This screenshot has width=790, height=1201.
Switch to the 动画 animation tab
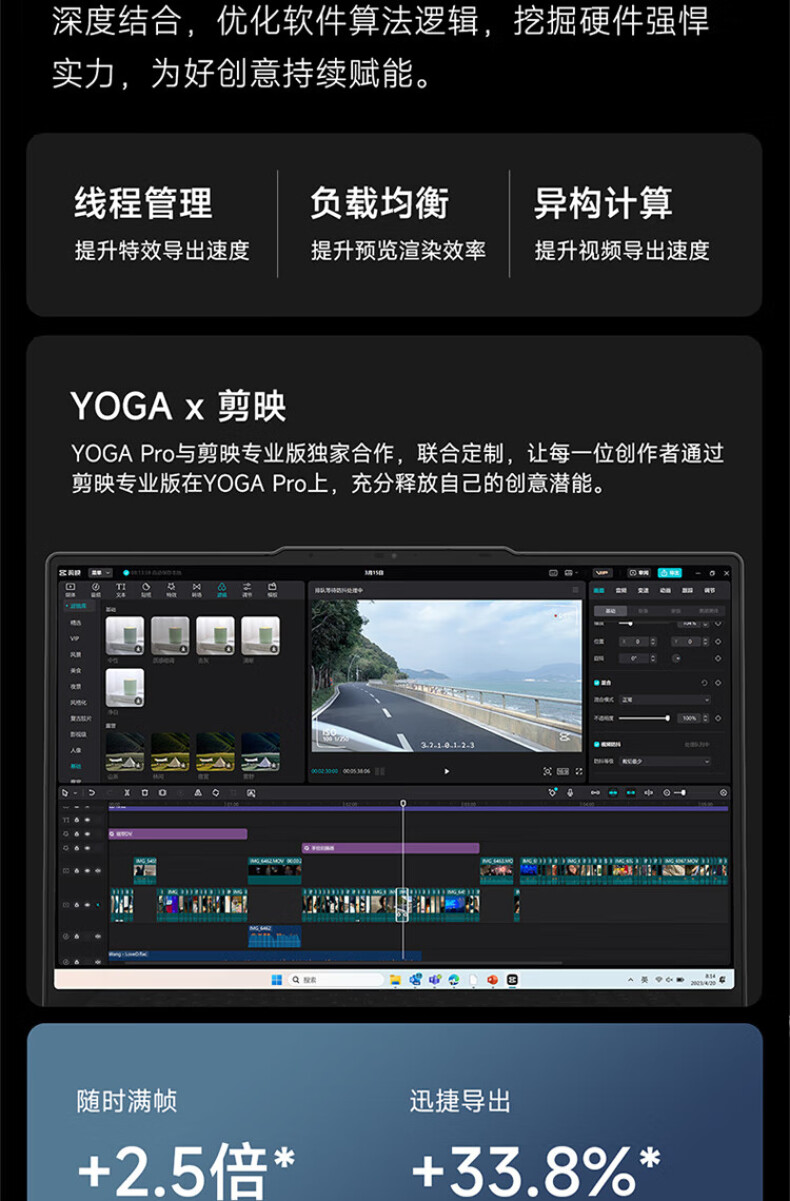[x=665, y=590]
